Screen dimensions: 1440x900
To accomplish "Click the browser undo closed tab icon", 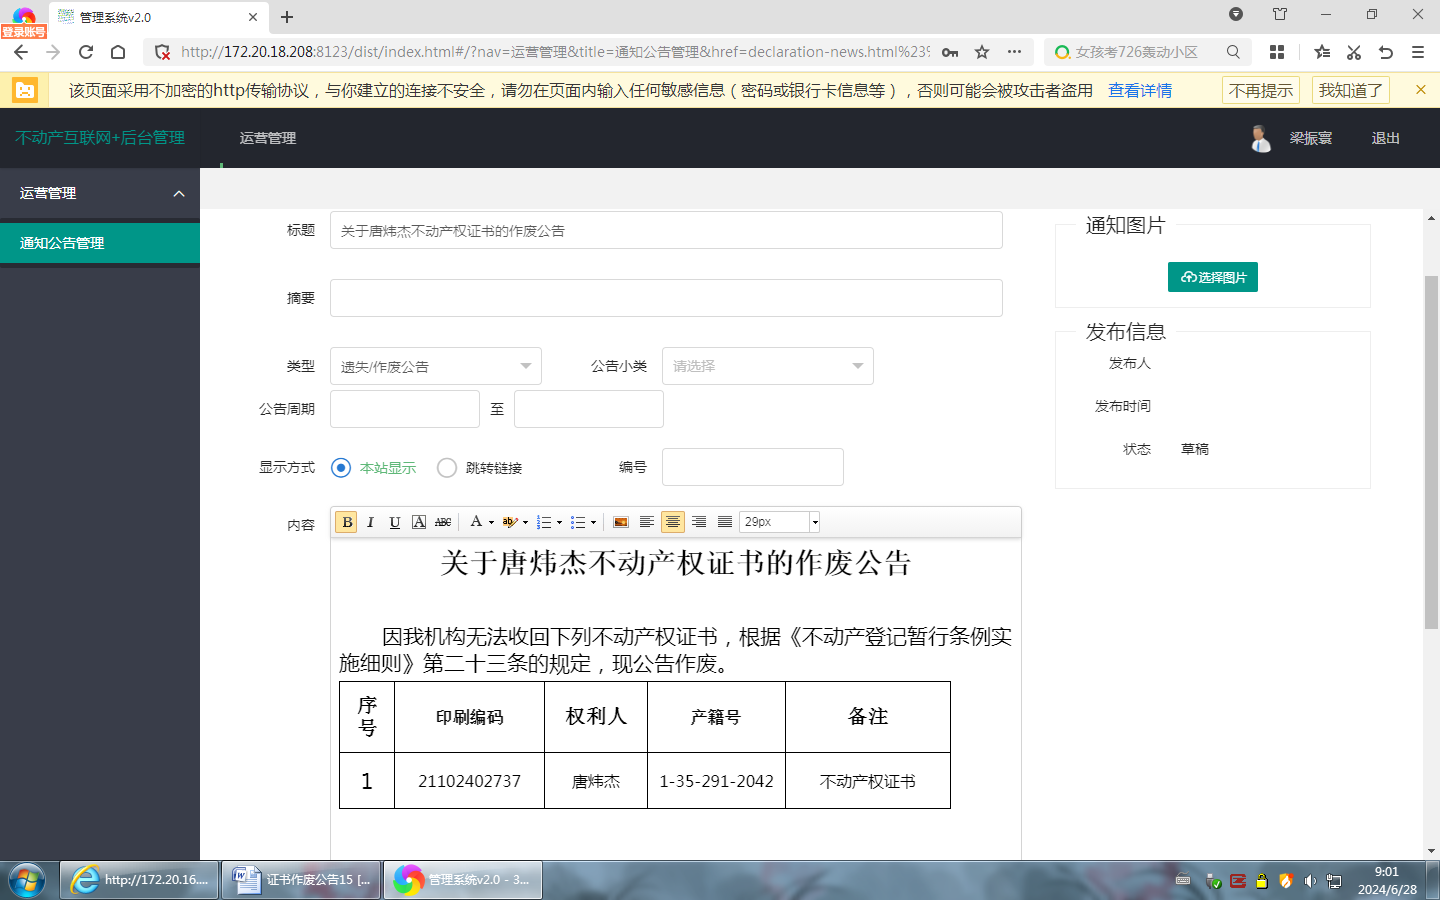I will pos(1386,52).
